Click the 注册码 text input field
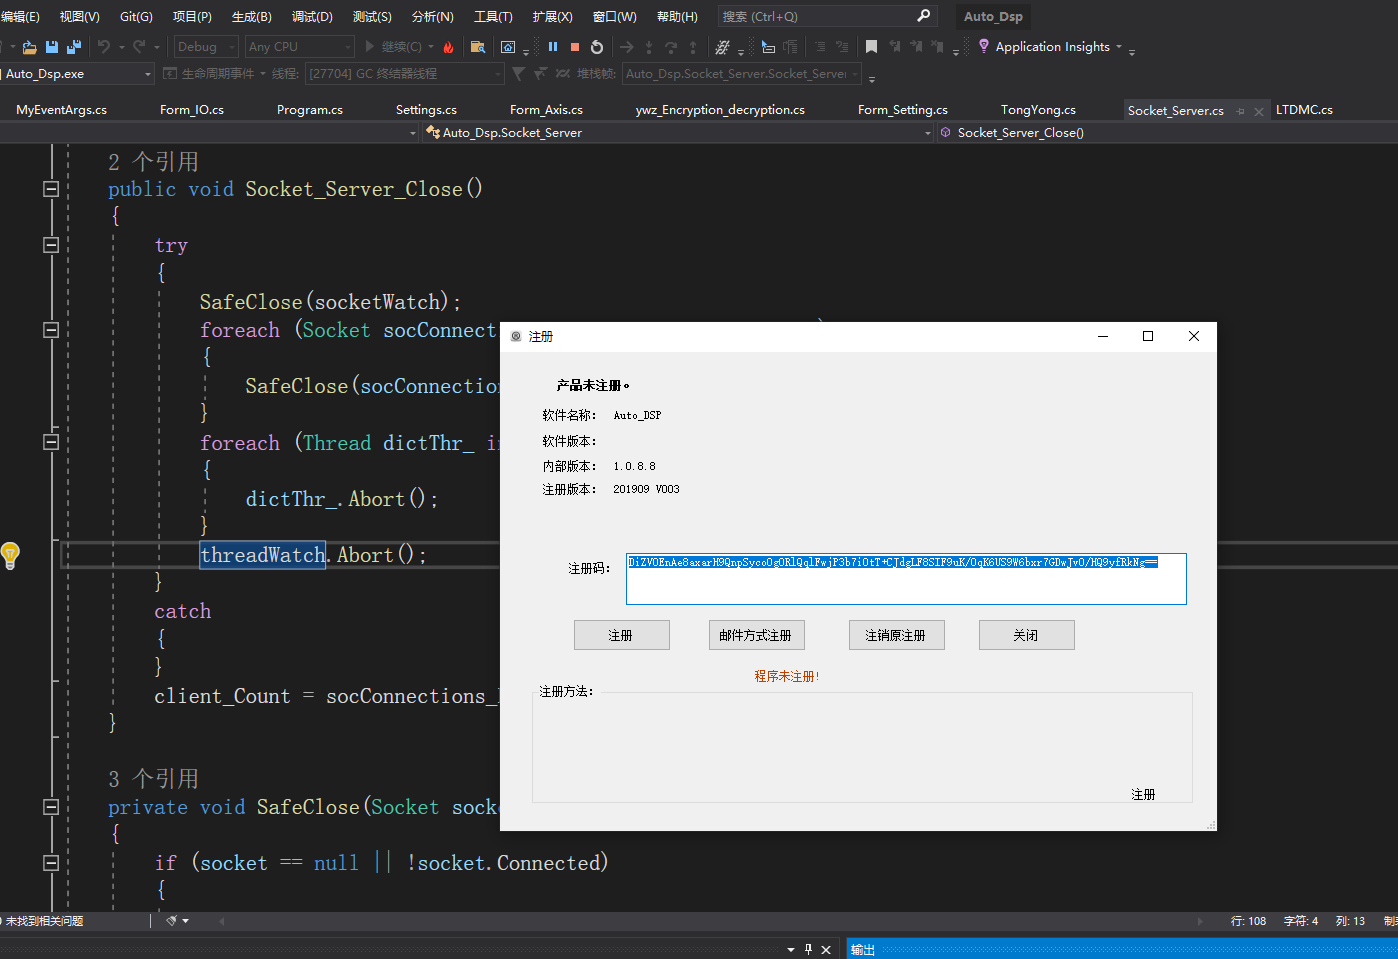1398x959 pixels. [905, 580]
